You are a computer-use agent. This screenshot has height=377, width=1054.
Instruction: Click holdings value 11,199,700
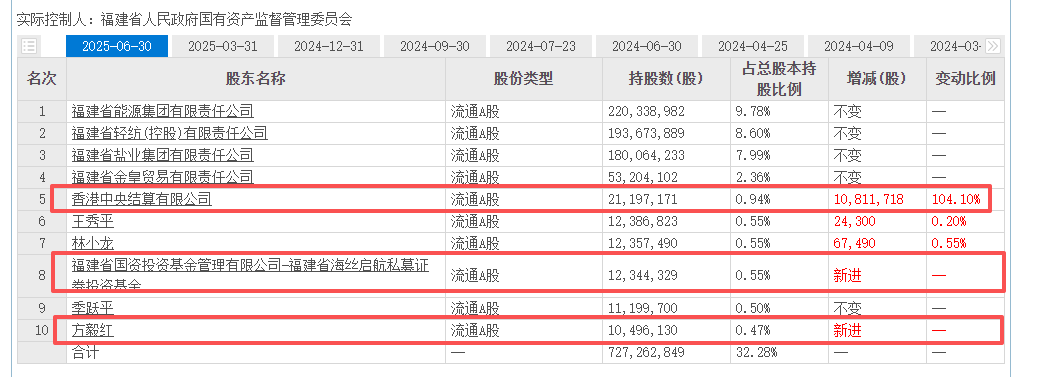[x=643, y=309]
